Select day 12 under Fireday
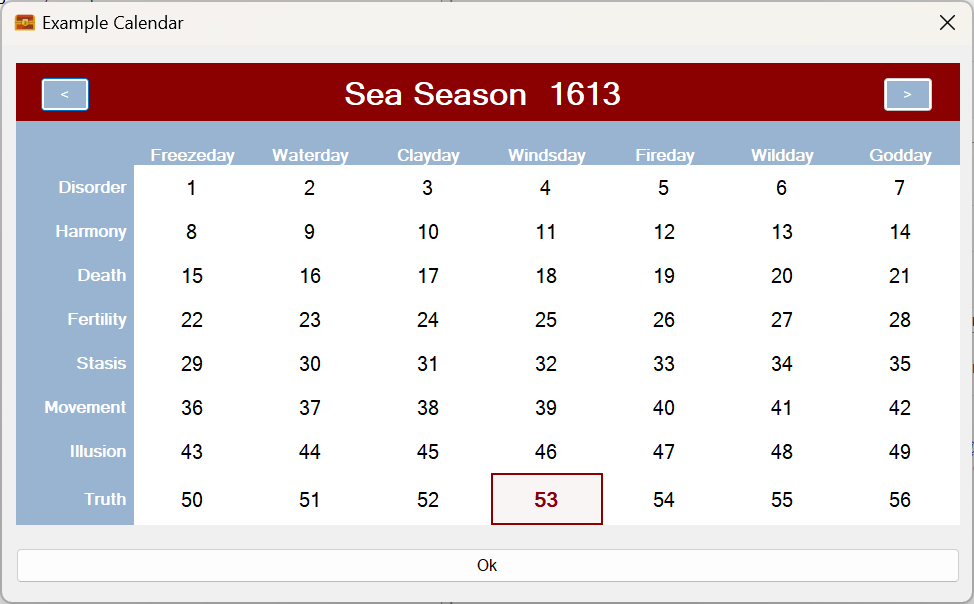 (664, 231)
